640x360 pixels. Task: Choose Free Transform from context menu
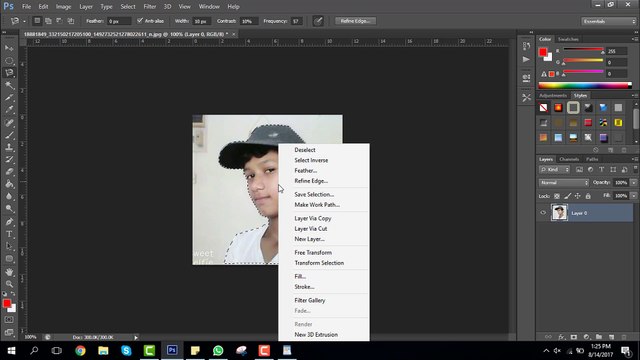[313, 253]
